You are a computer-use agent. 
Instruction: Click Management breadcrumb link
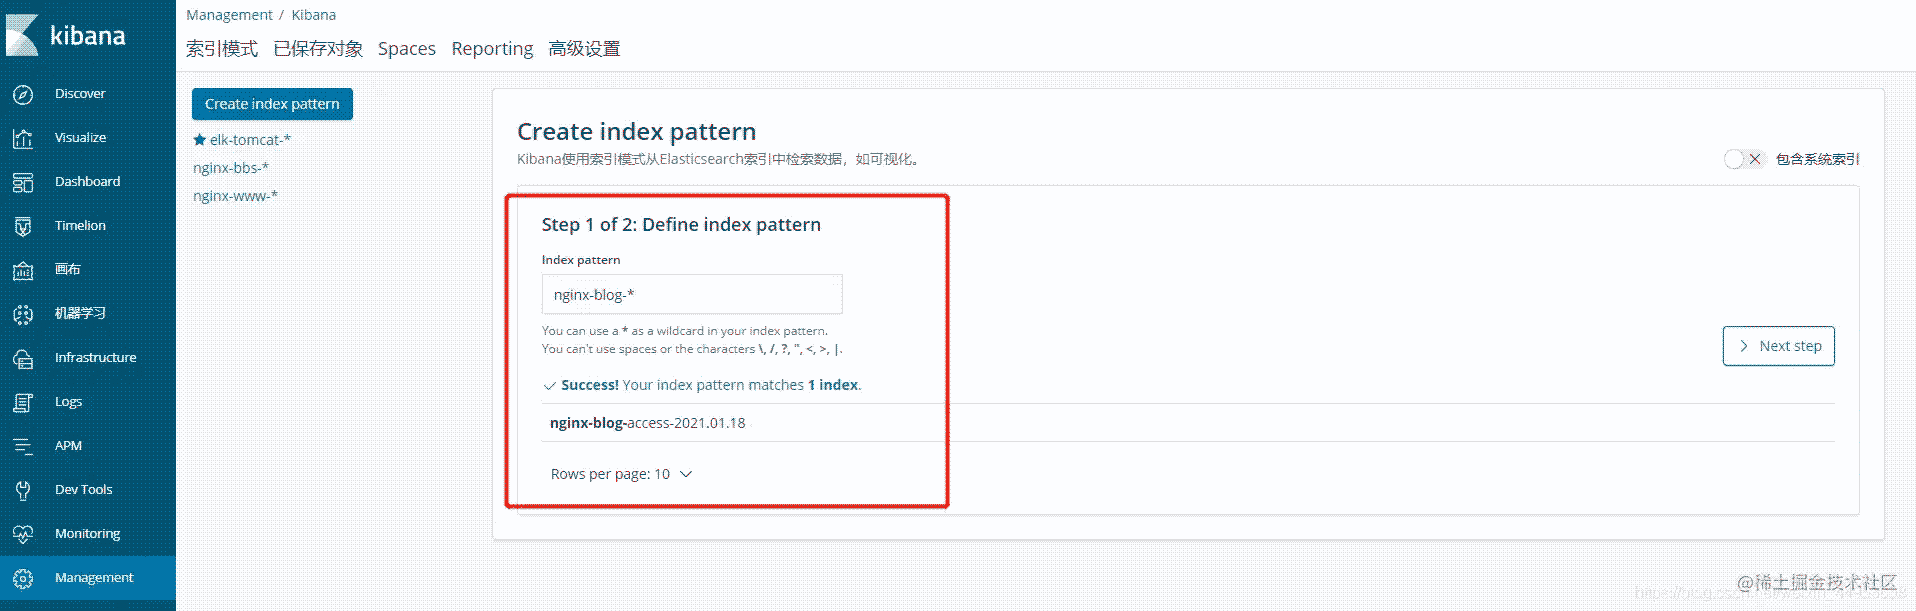[x=229, y=15]
